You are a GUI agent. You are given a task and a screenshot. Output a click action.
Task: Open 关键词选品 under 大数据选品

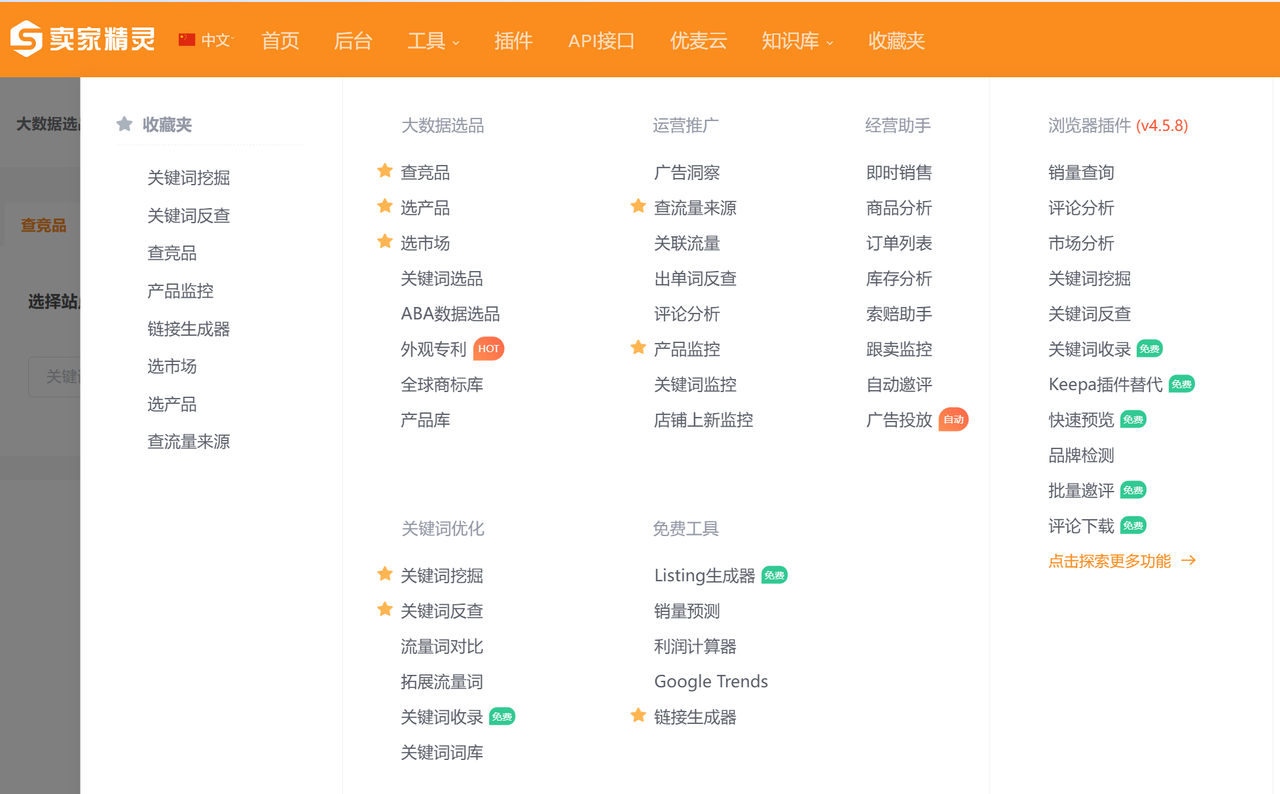pyautogui.click(x=442, y=279)
